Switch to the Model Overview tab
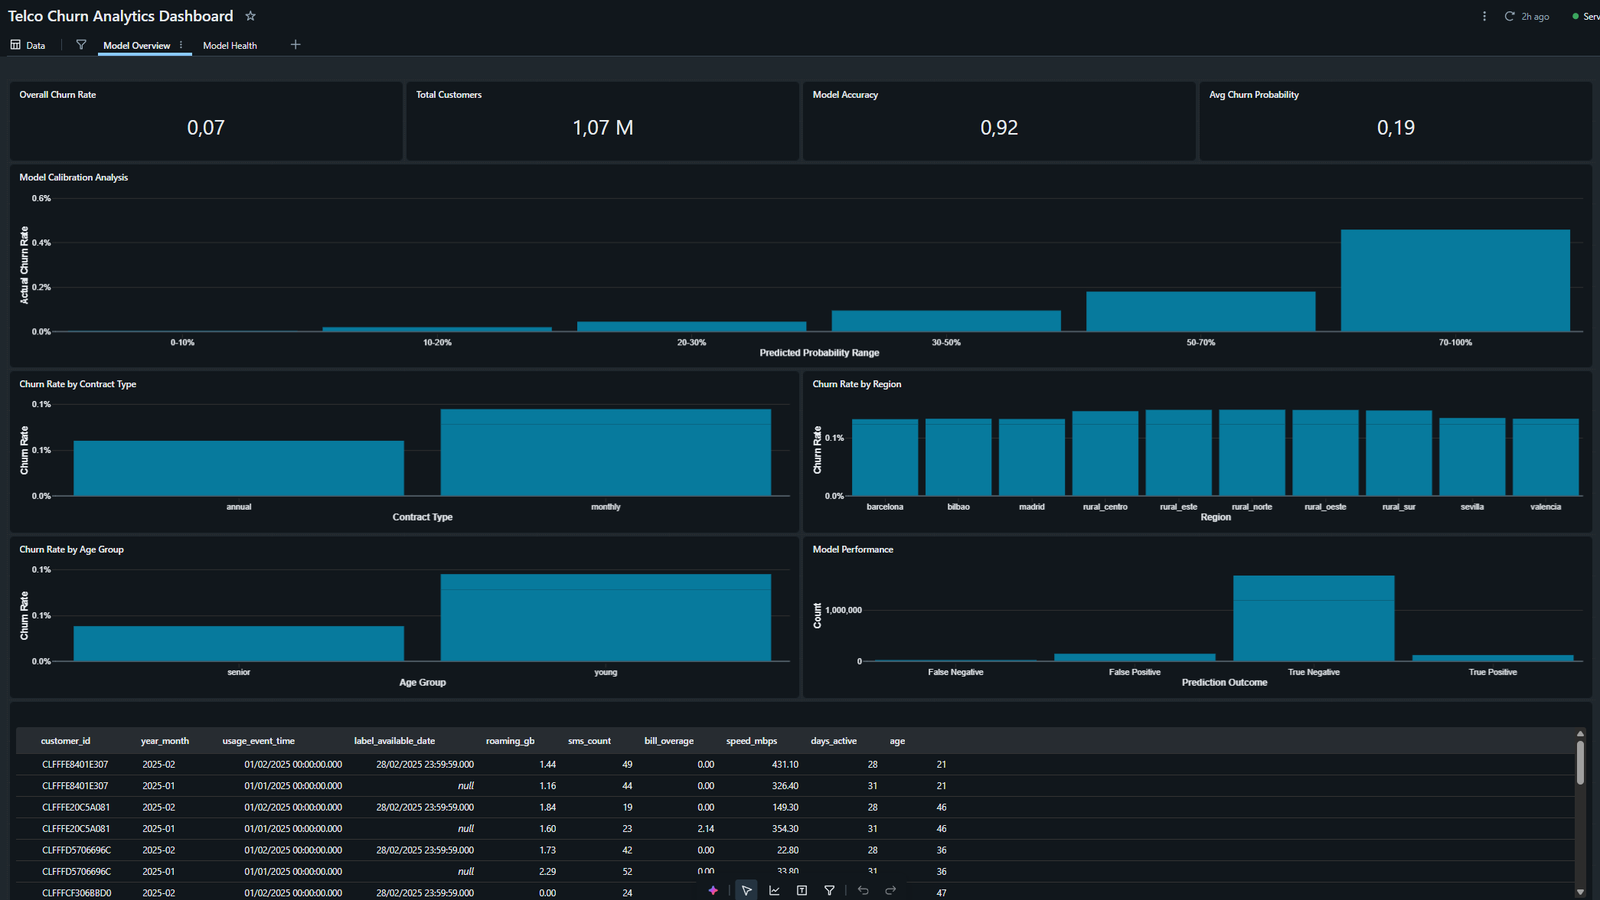The width and height of the screenshot is (1600, 900). (136, 45)
